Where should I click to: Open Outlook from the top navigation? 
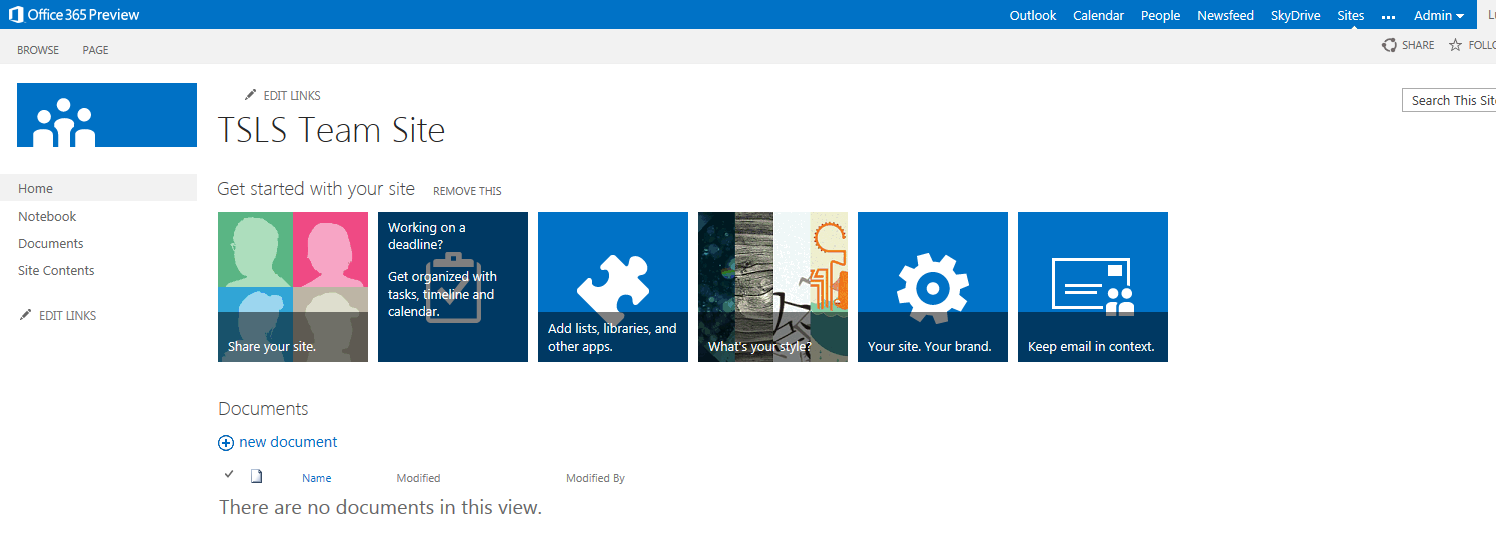coord(1033,15)
